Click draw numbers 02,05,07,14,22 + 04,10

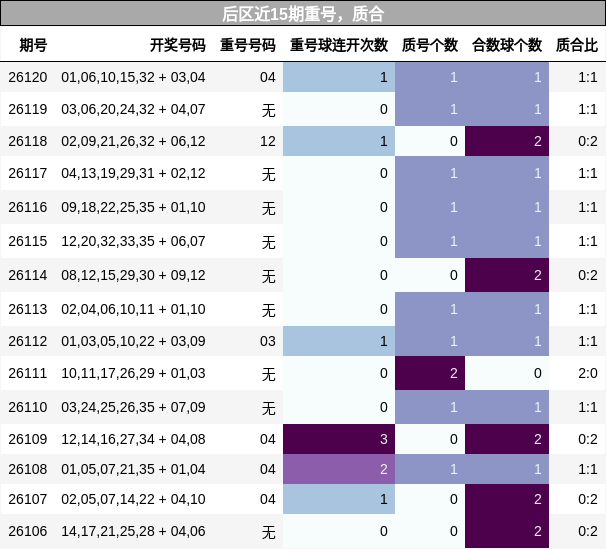(133, 500)
